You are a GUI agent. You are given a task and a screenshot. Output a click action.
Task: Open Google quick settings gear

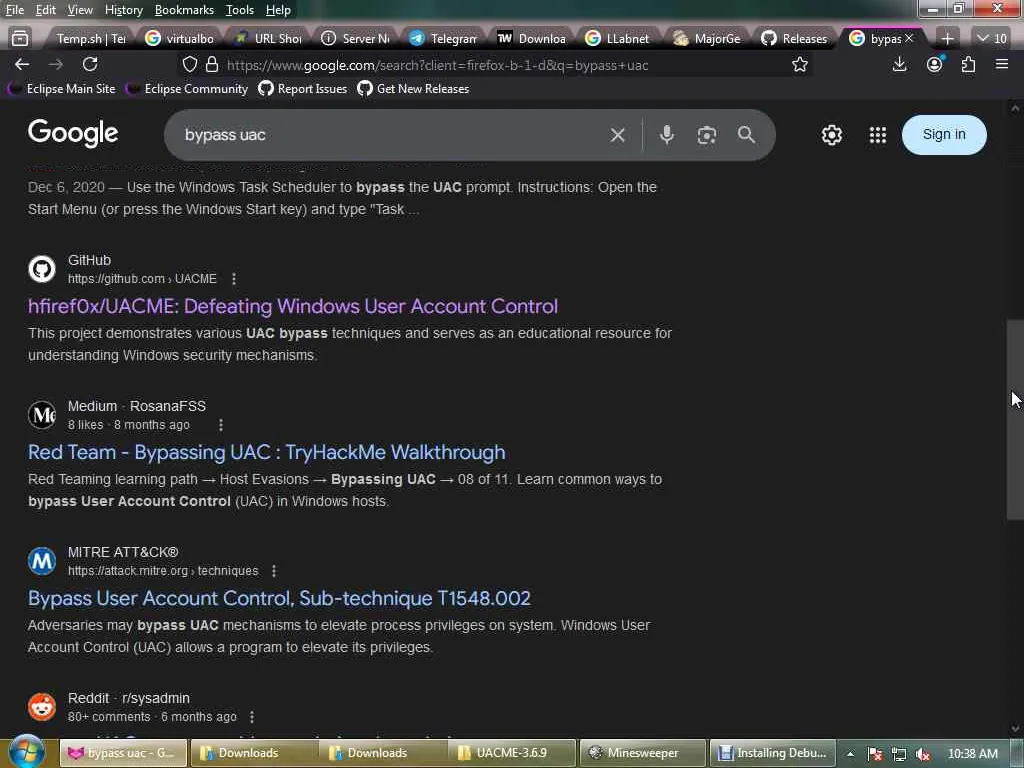[831, 135]
